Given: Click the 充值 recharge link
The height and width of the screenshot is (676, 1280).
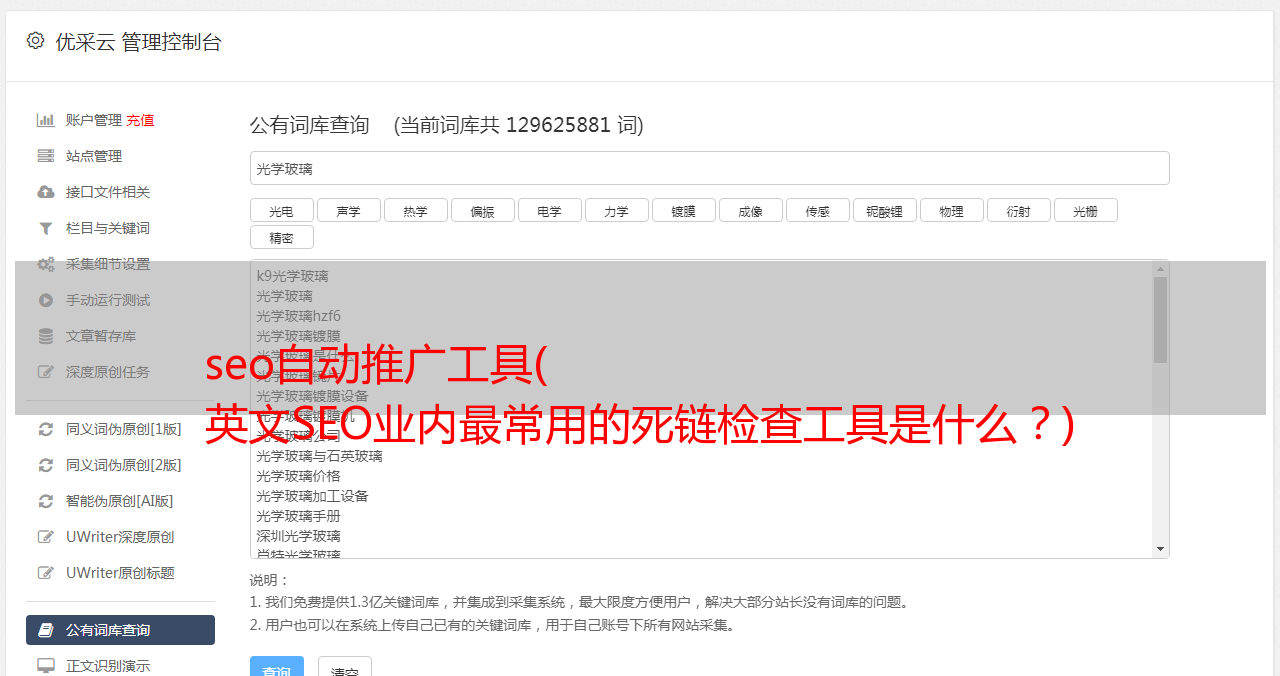Looking at the screenshot, I should tap(140, 120).
